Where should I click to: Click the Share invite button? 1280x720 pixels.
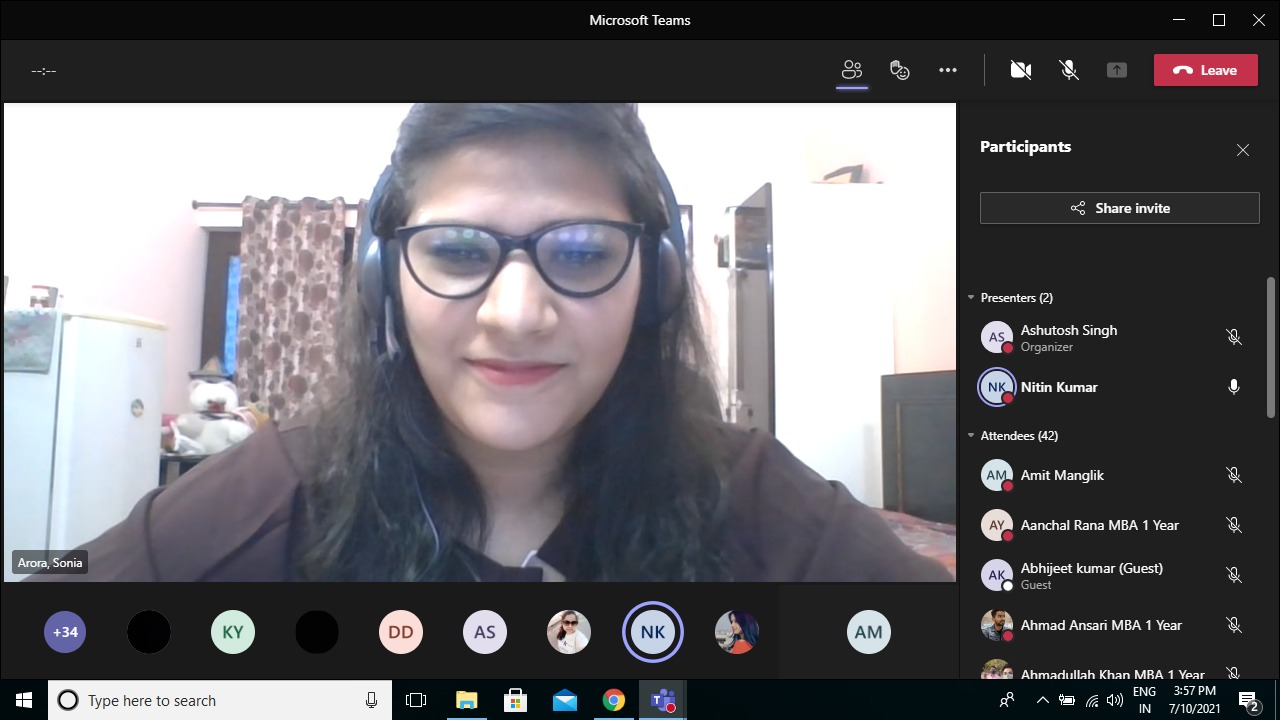point(1119,208)
